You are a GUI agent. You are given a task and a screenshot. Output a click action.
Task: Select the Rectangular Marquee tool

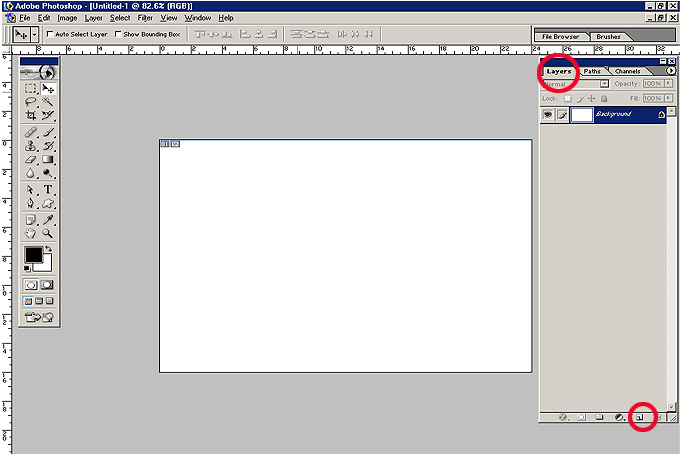31,88
